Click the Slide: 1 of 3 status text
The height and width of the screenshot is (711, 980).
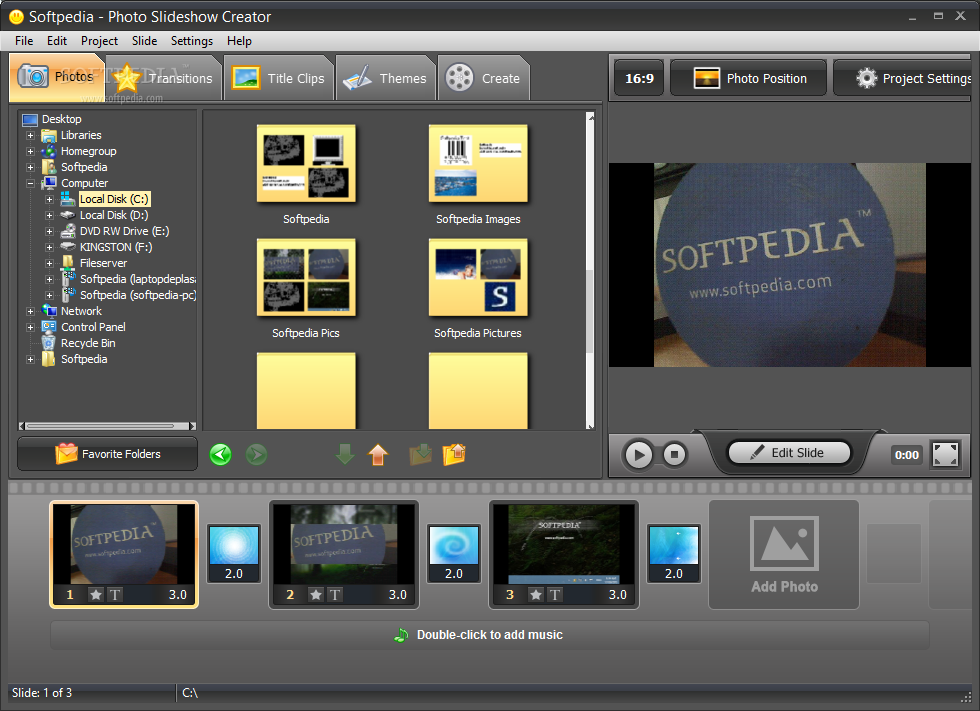pyautogui.click(x=42, y=693)
